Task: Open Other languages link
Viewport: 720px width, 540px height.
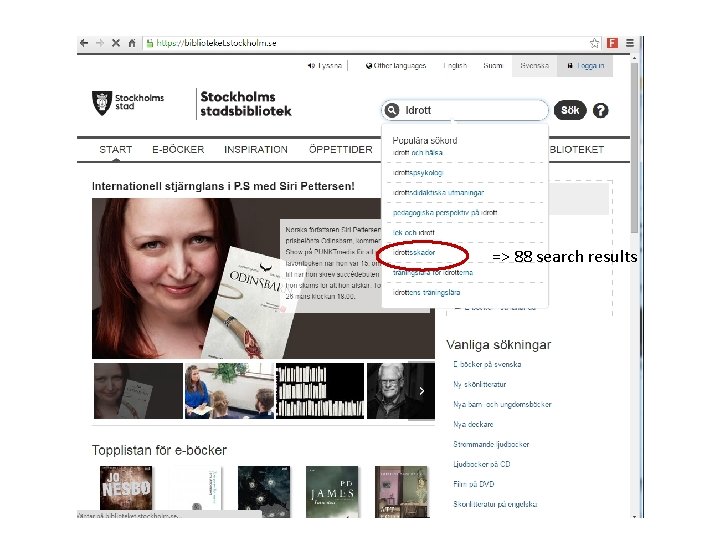Action: (x=396, y=66)
